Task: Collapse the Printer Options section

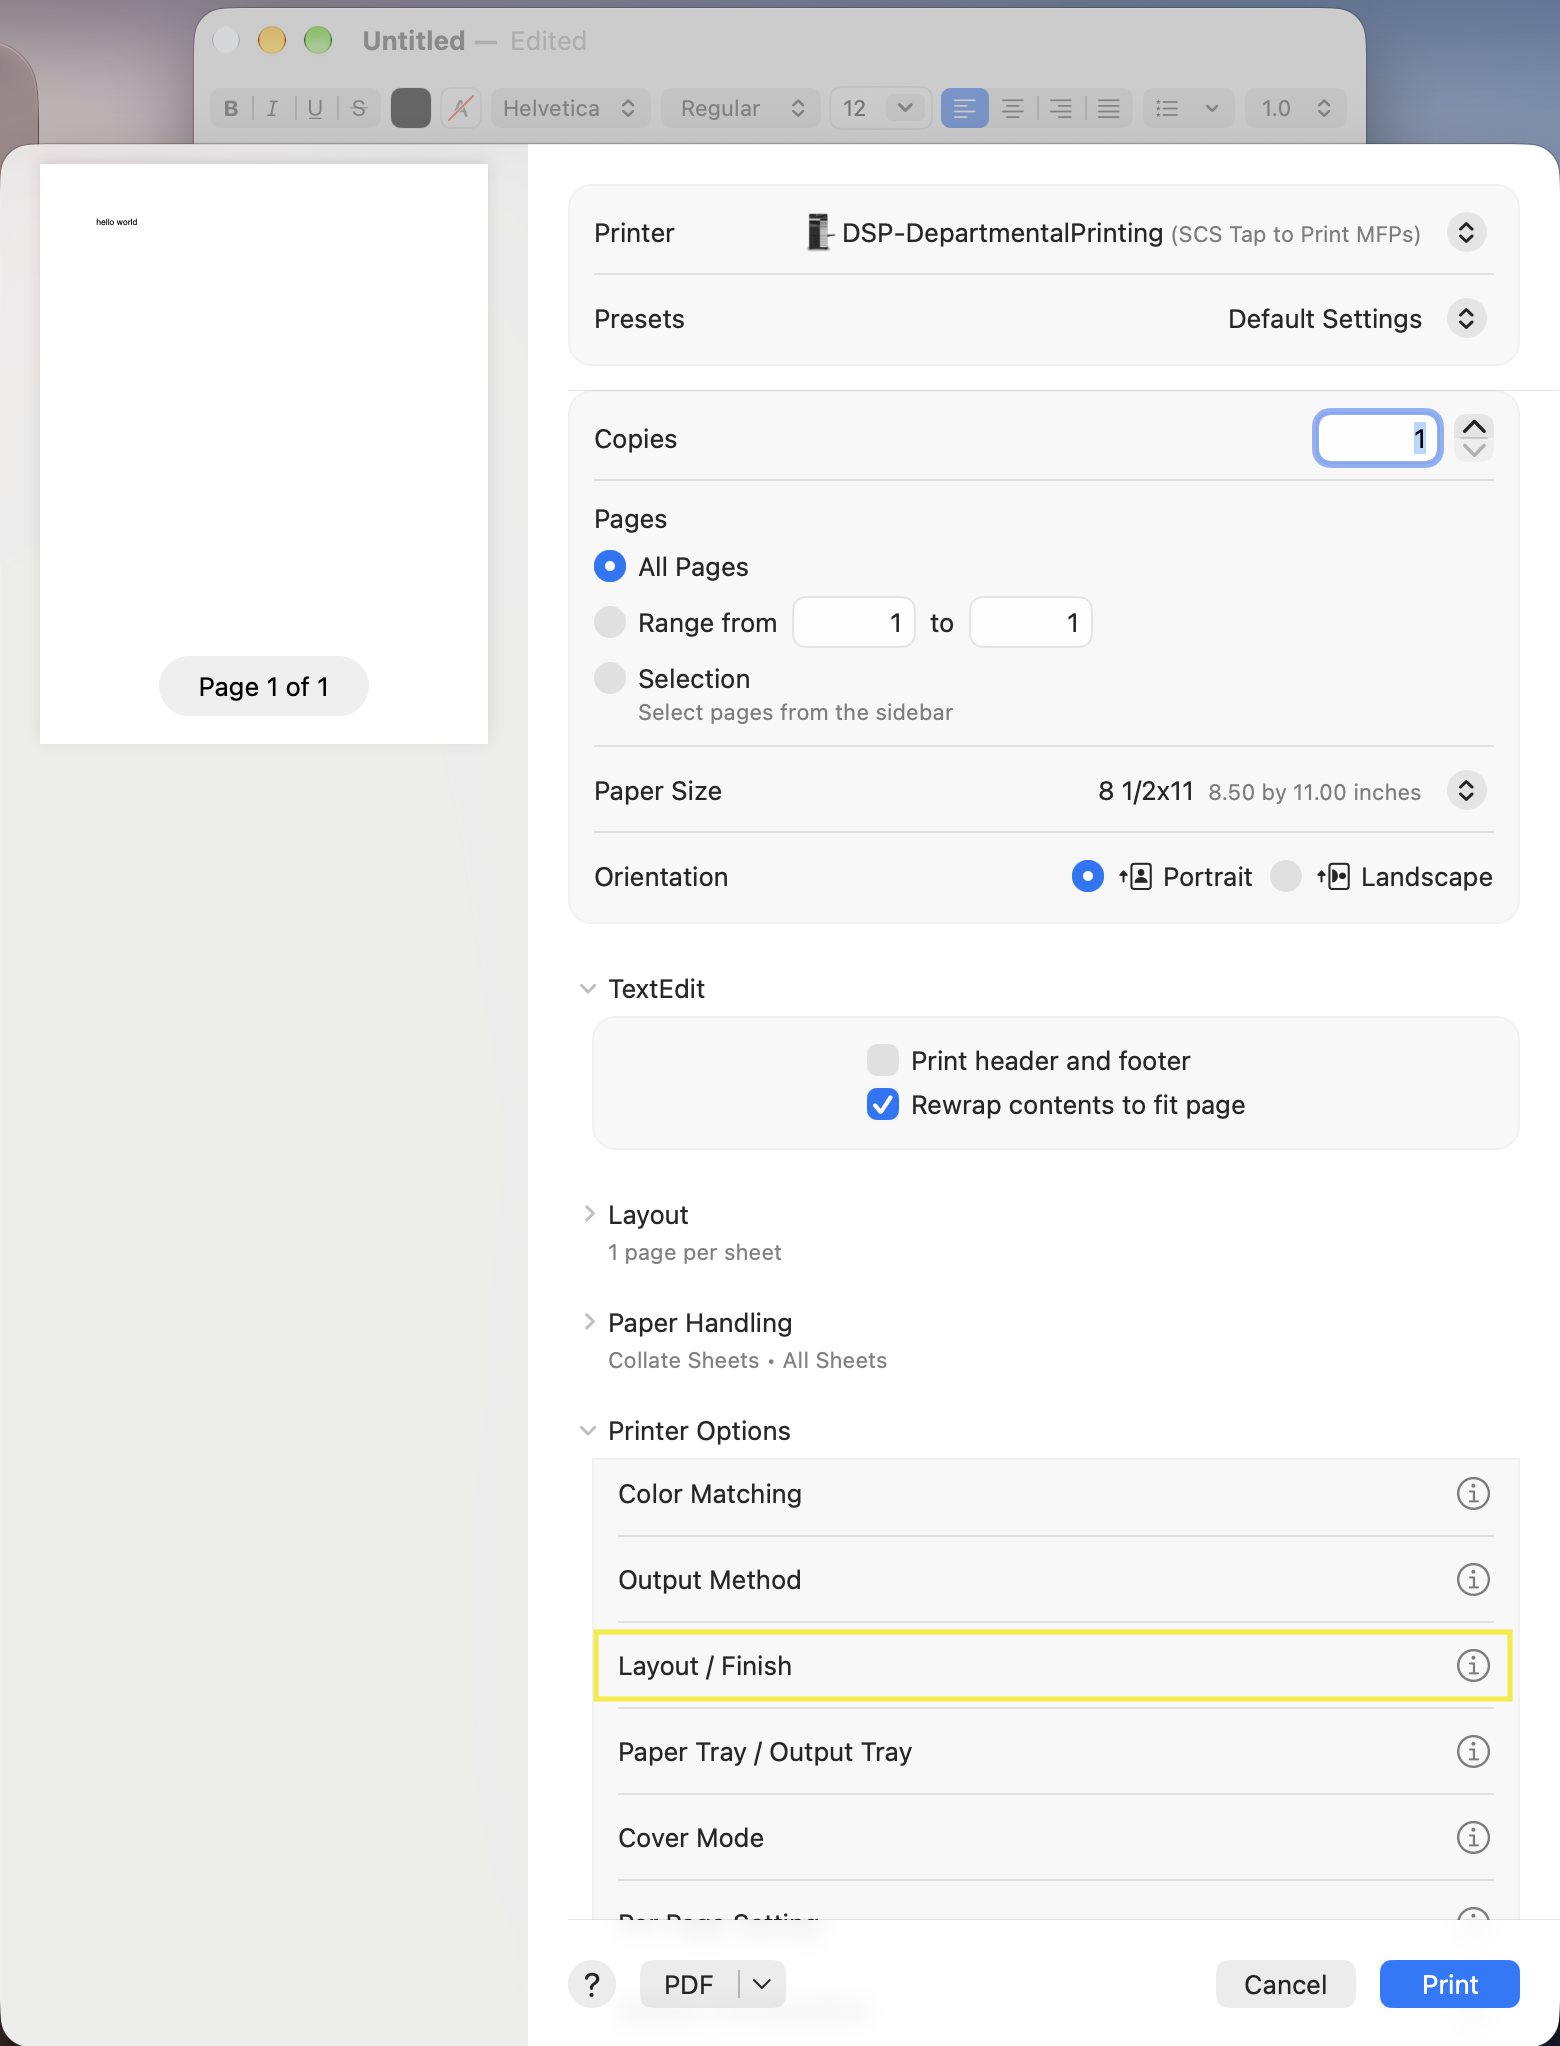Action: coord(588,1431)
